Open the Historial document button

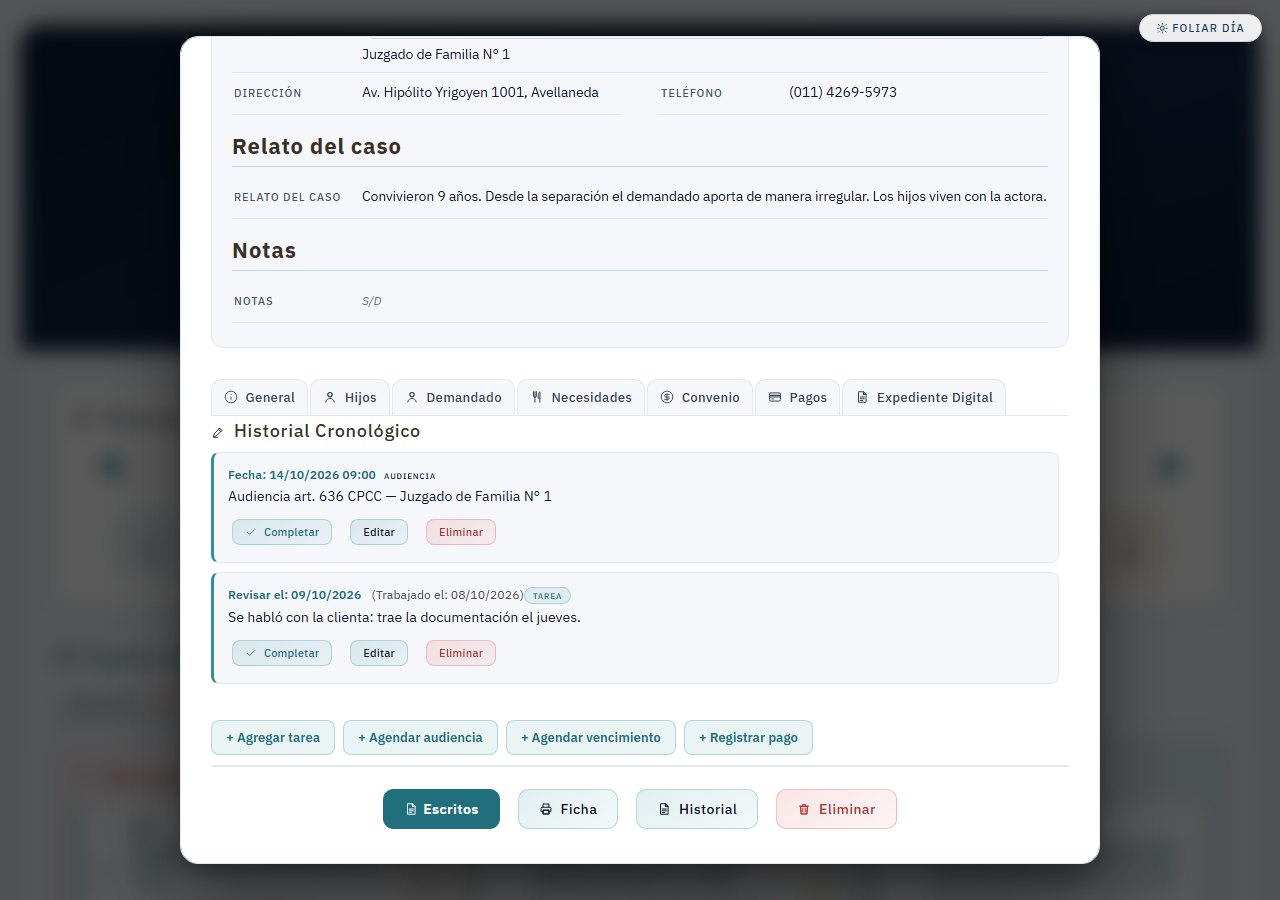tap(697, 809)
